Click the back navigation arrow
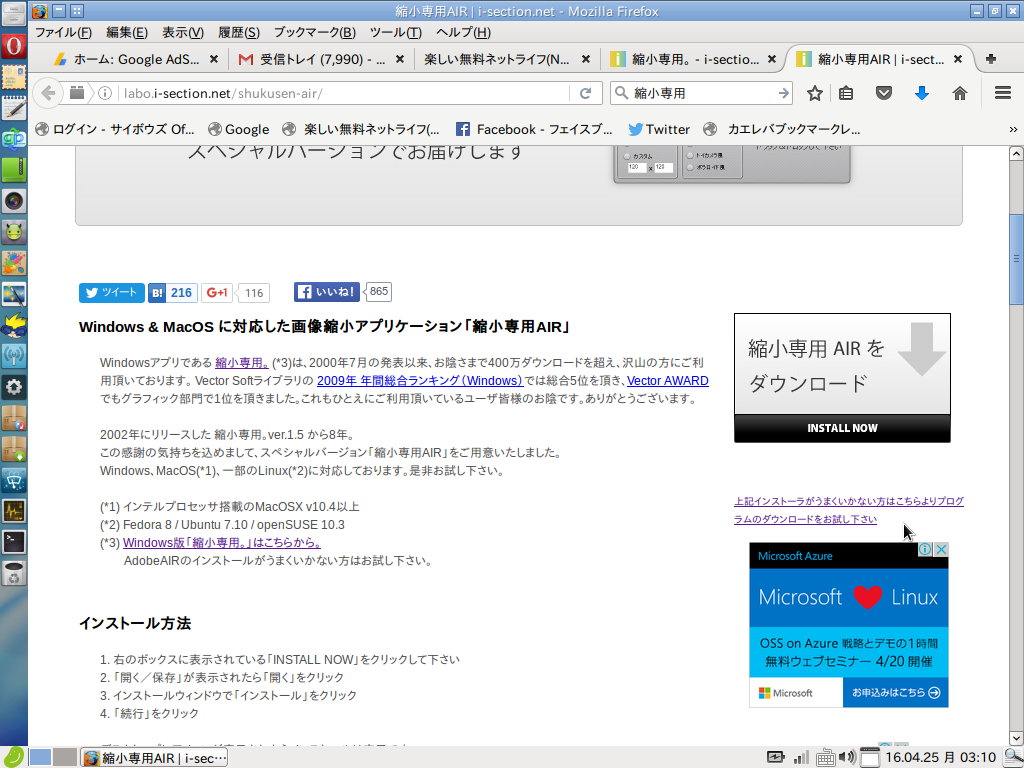 pos(47,93)
